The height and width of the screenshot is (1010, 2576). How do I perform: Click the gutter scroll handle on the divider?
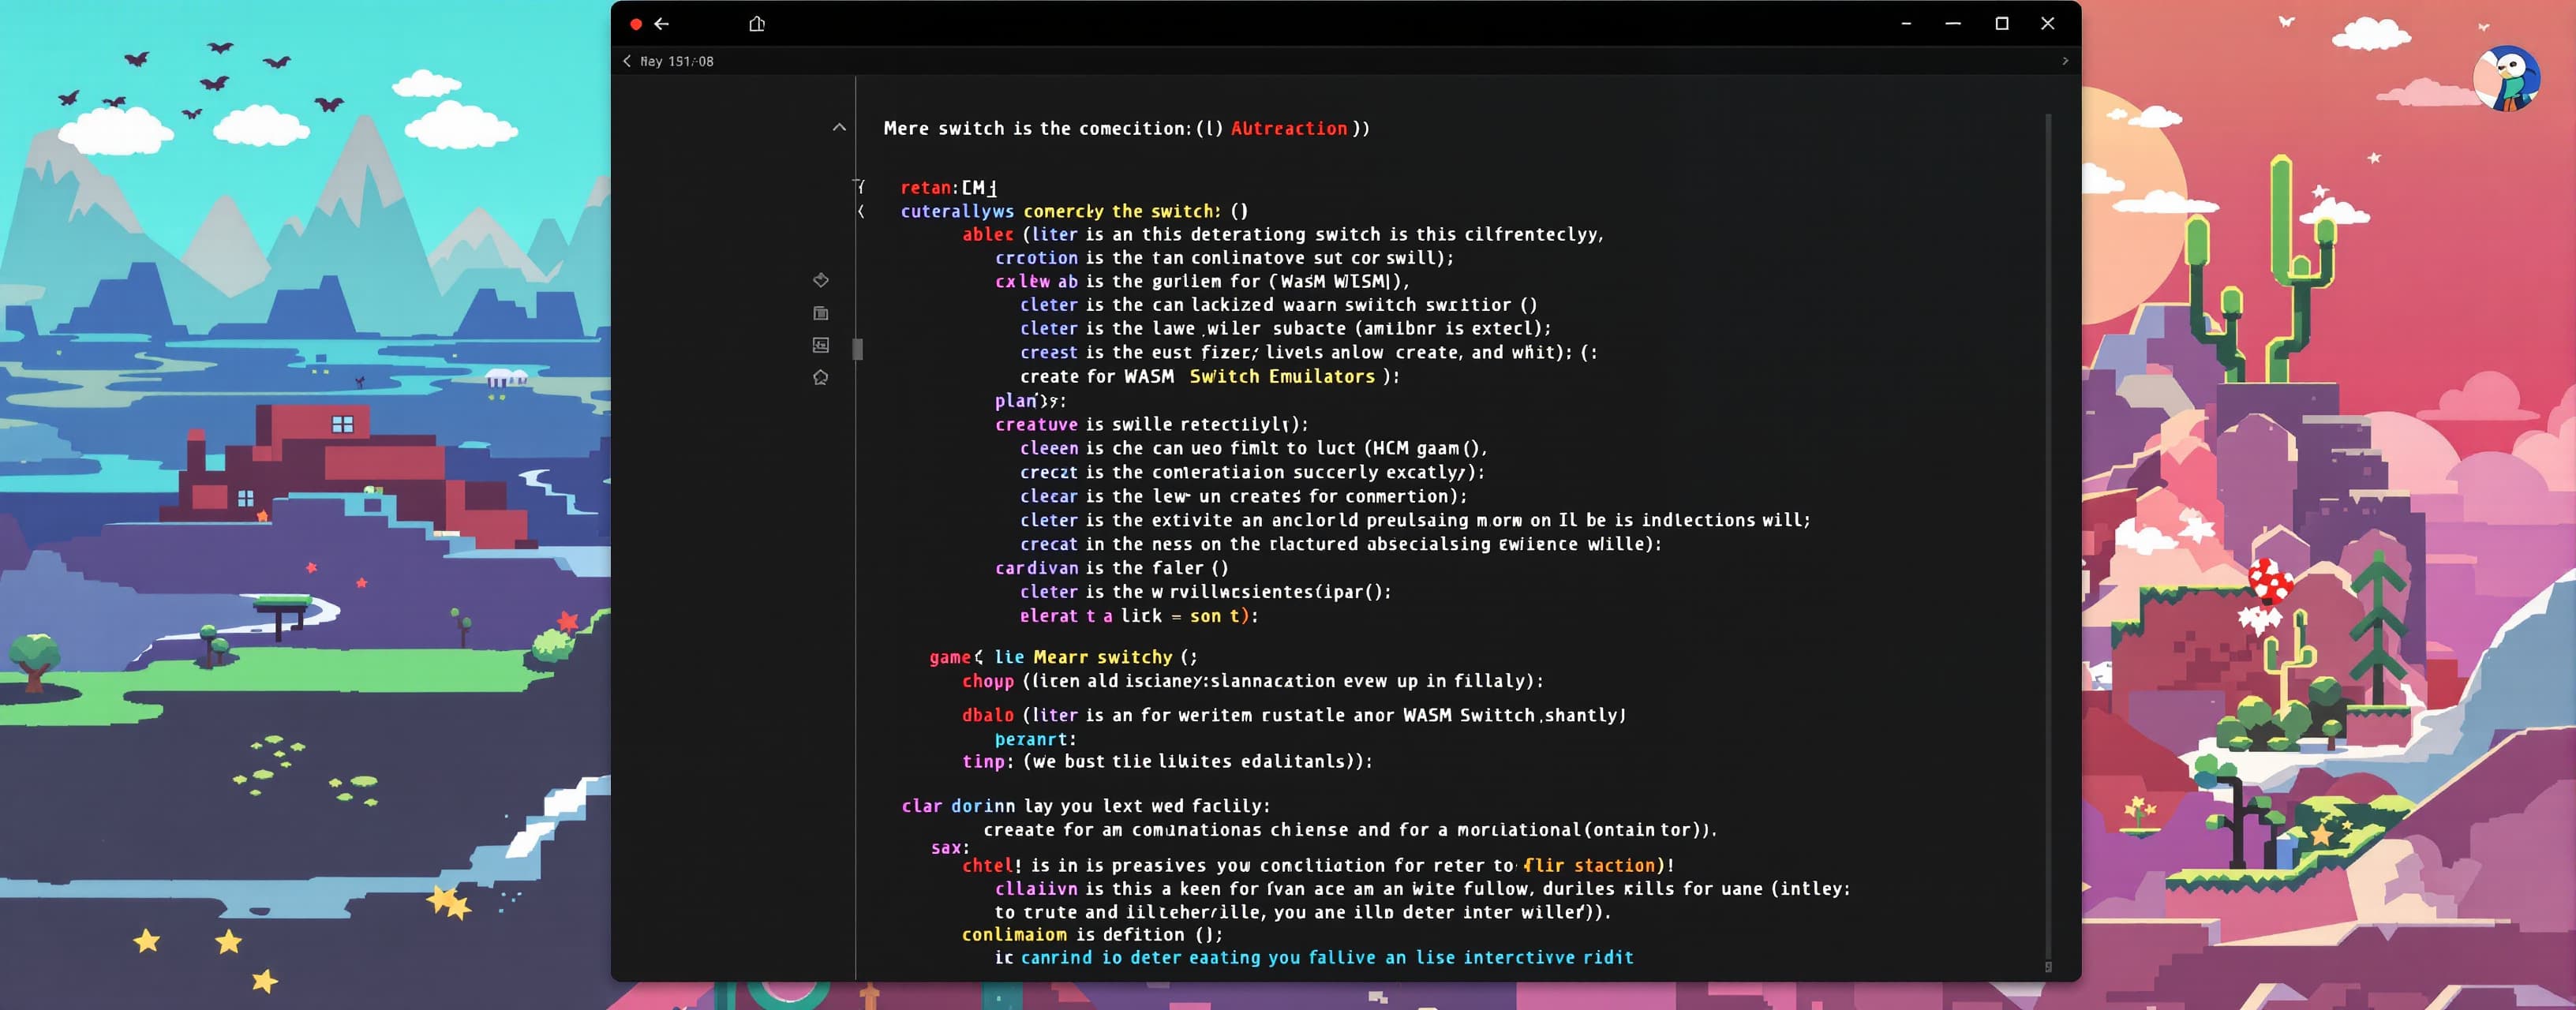click(857, 349)
